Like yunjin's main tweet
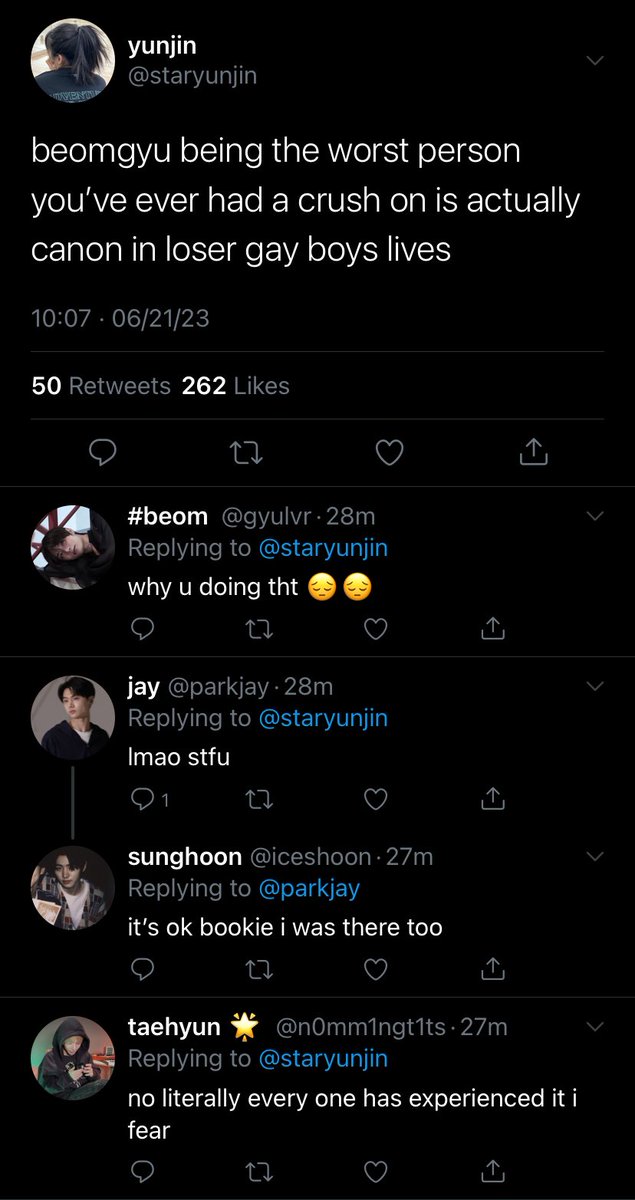The image size is (635, 1200). click(389, 454)
